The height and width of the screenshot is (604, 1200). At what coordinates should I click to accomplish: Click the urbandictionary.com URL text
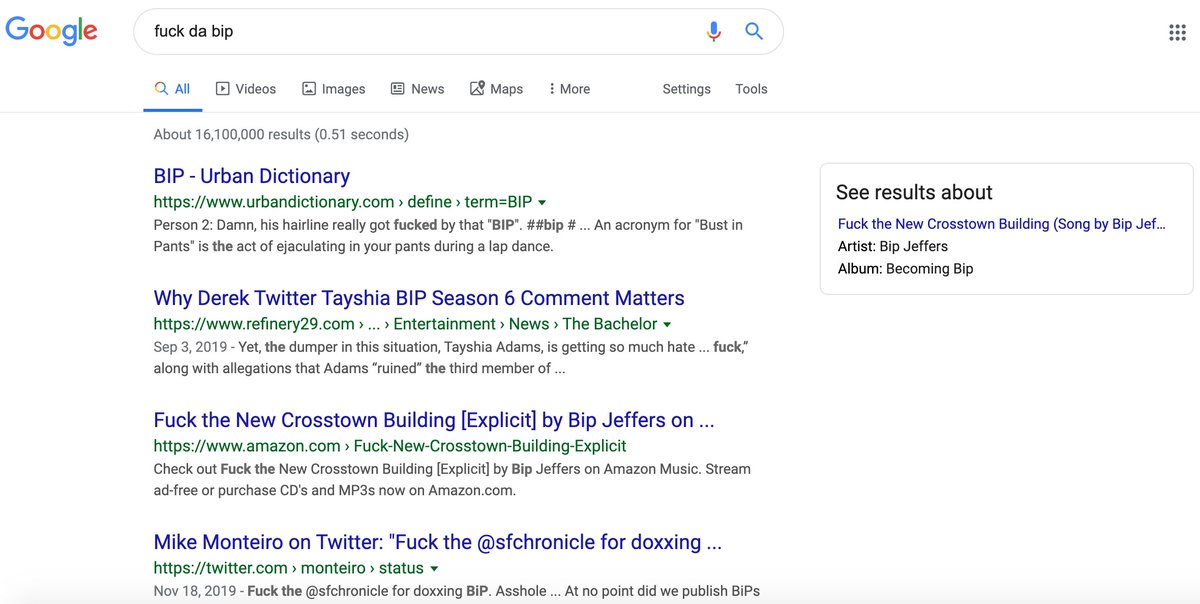(x=343, y=202)
